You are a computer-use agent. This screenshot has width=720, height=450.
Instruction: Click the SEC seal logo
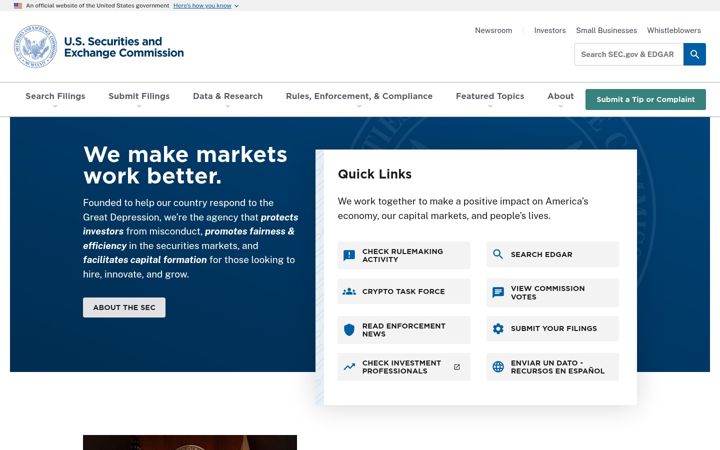point(35,46)
